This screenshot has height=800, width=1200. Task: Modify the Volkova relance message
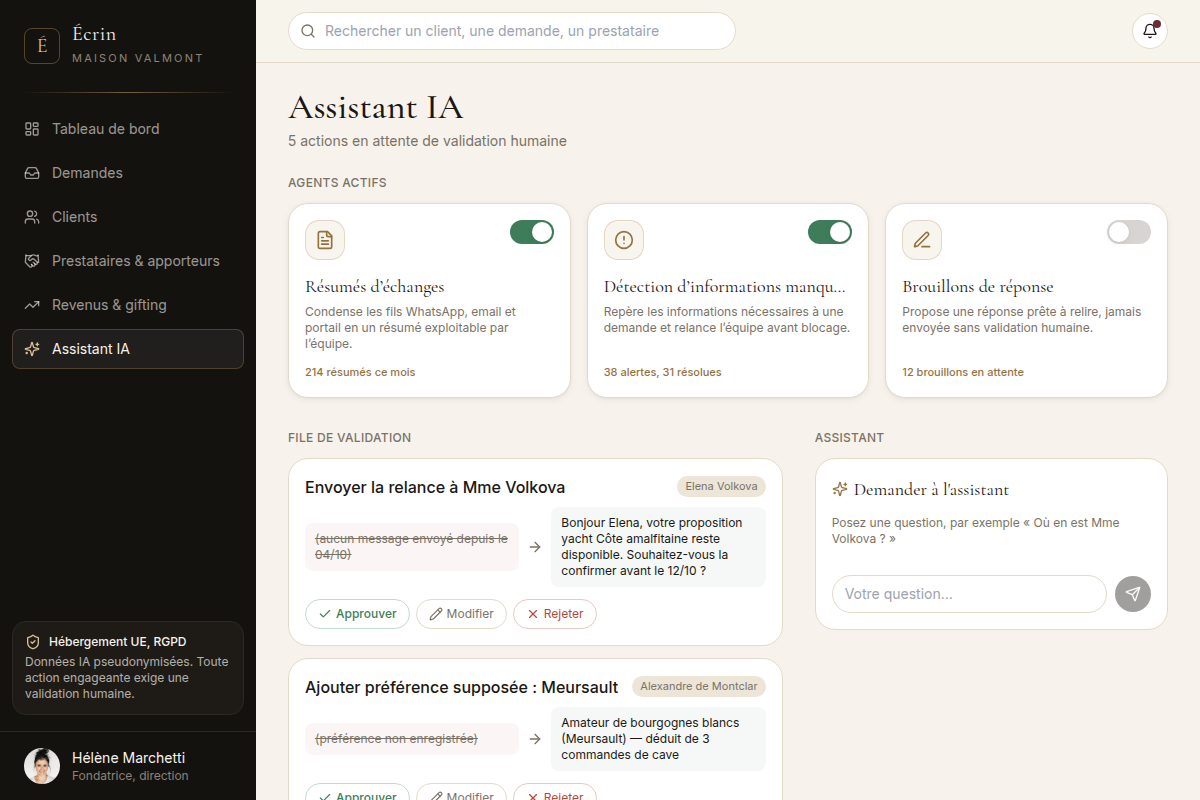point(461,614)
